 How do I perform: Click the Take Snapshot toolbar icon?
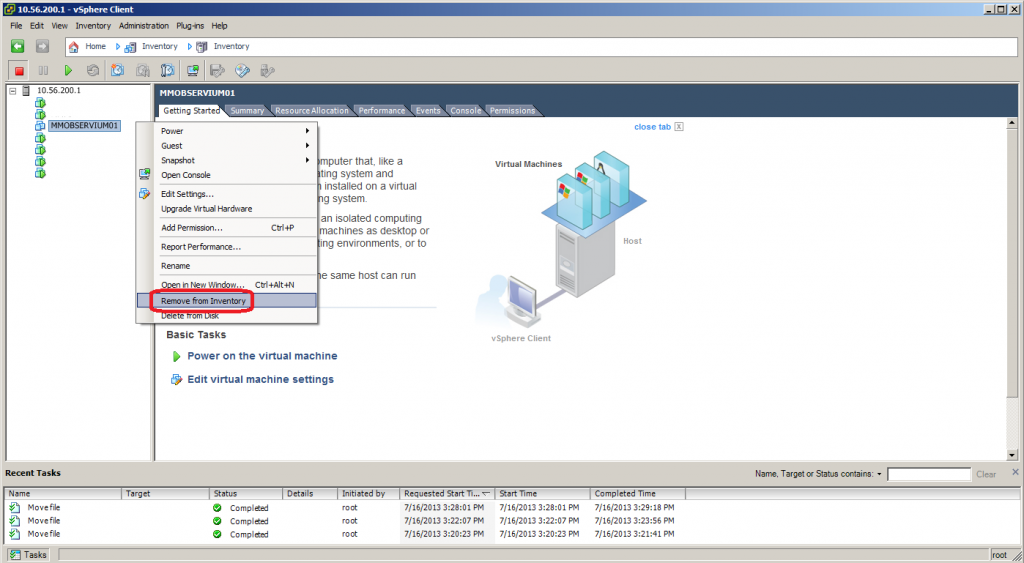118,71
